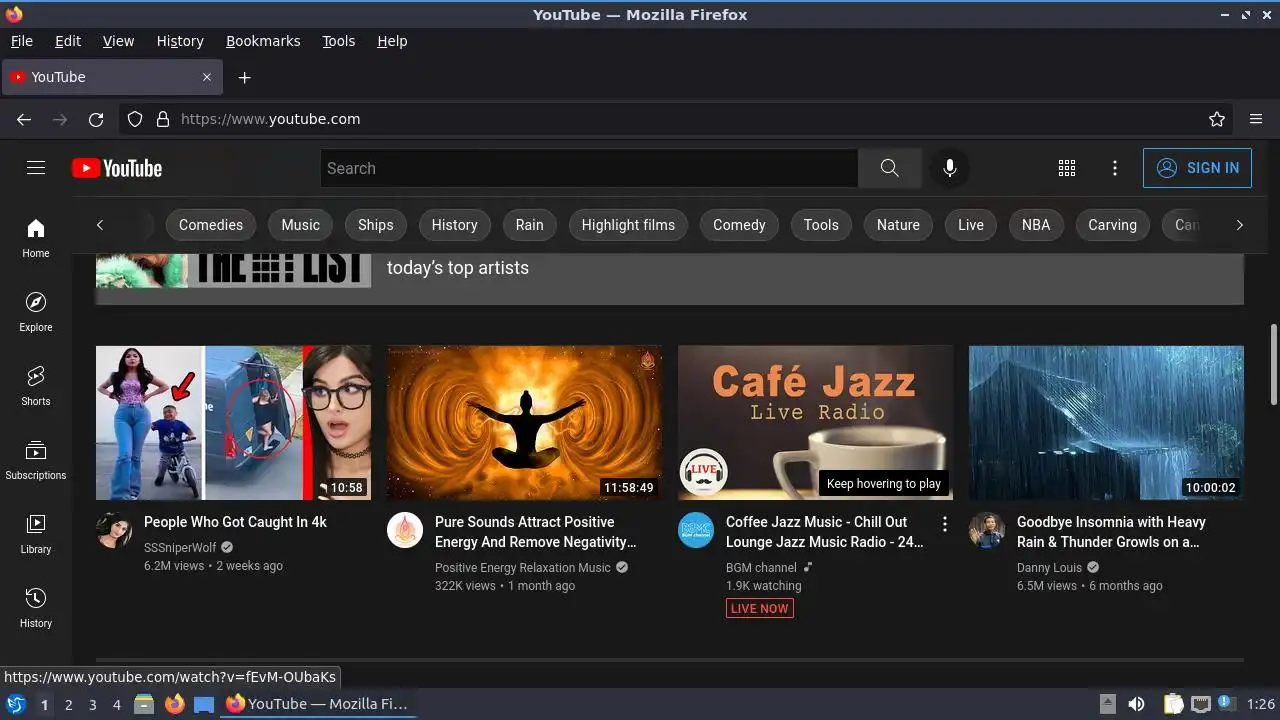Open Shorts in the sidebar
This screenshot has width=1280, height=720.
pos(36,386)
